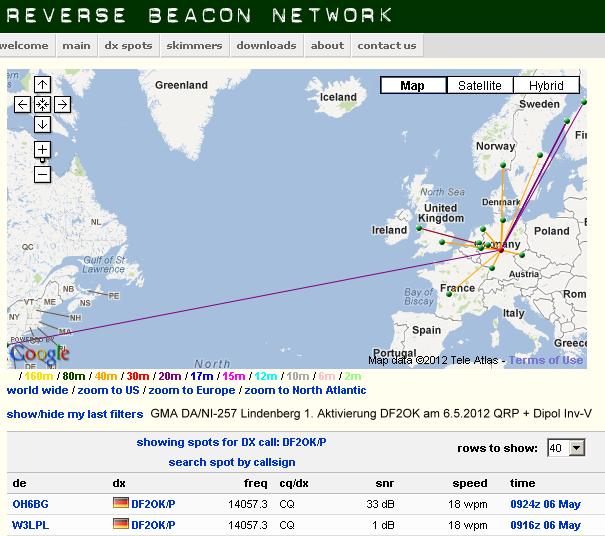Click green skimmer marker in France
605x536 pixels.
[x=449, y=294]
